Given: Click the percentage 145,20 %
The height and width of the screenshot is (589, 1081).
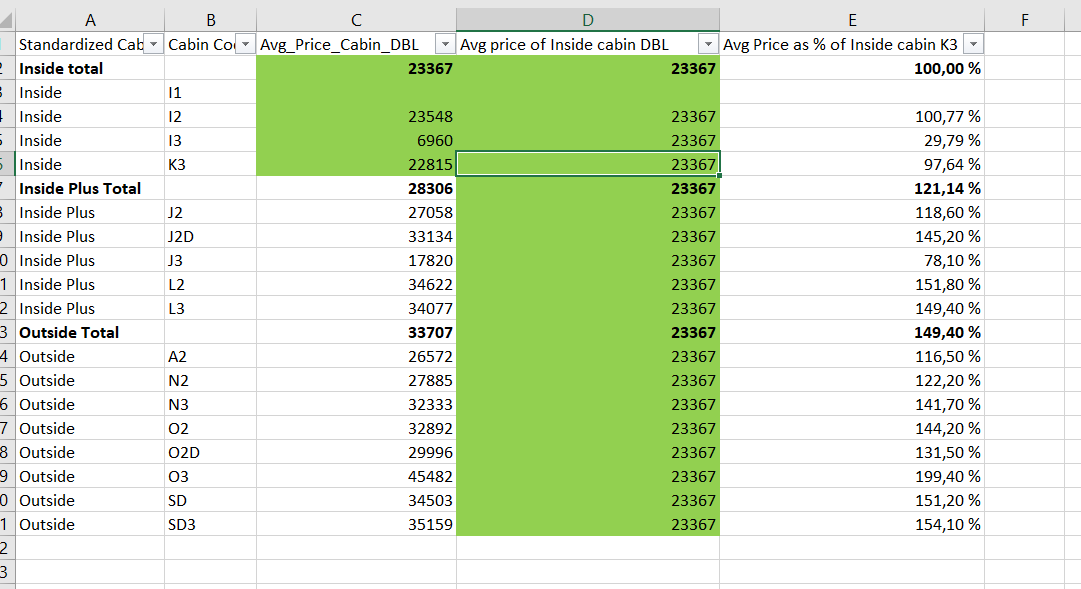Looking at the screenshot, I should [947, 237].
